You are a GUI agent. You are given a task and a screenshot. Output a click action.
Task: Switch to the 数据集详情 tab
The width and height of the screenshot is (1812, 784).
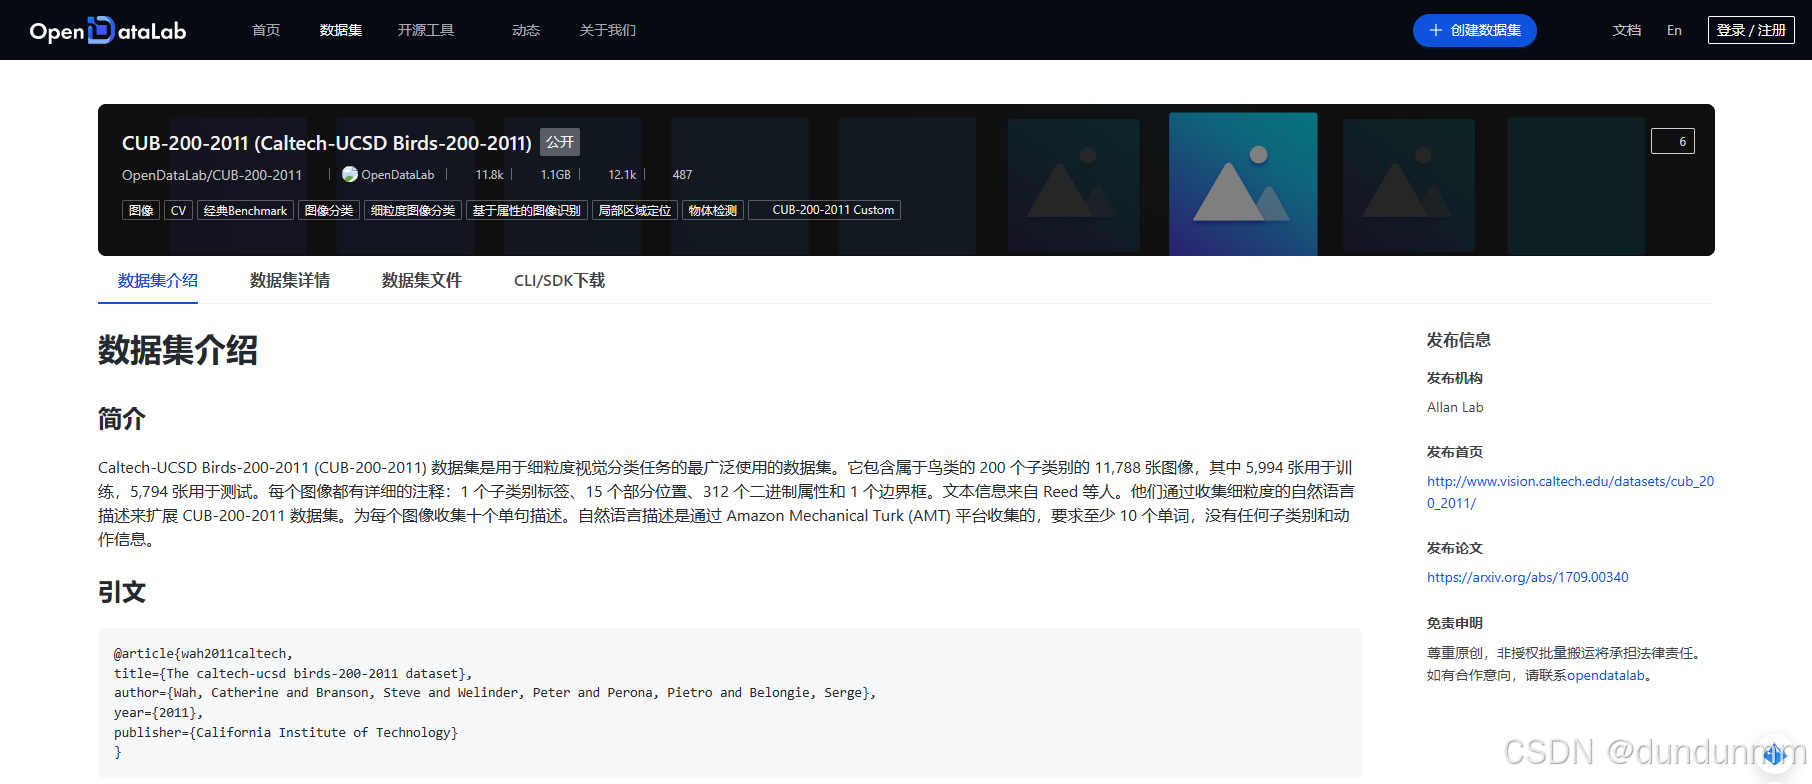[290, 280]
